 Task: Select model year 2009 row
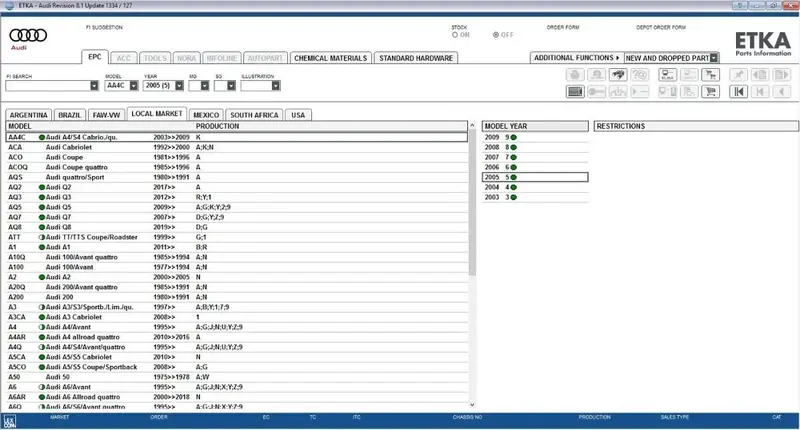coord(535,137)
